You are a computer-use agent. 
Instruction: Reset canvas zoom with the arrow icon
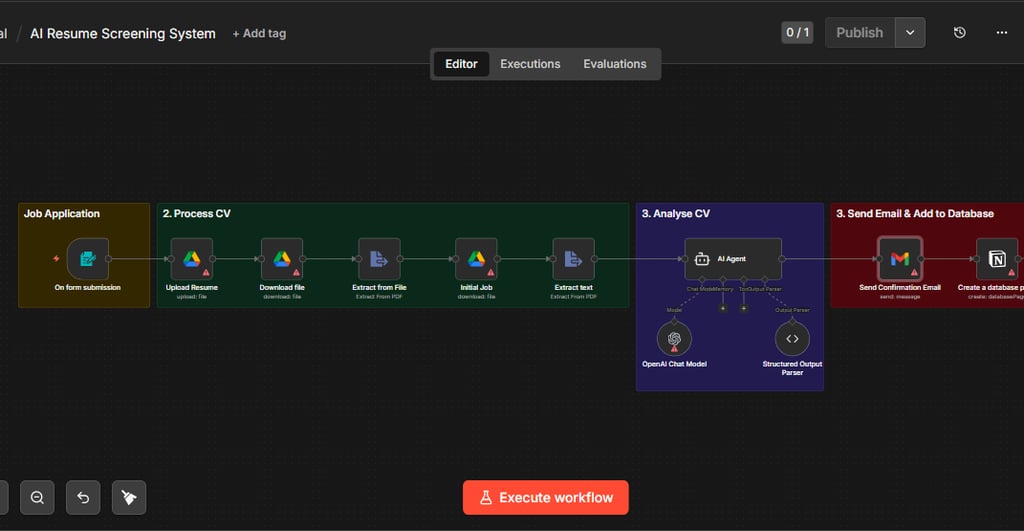tap(83, 498)
